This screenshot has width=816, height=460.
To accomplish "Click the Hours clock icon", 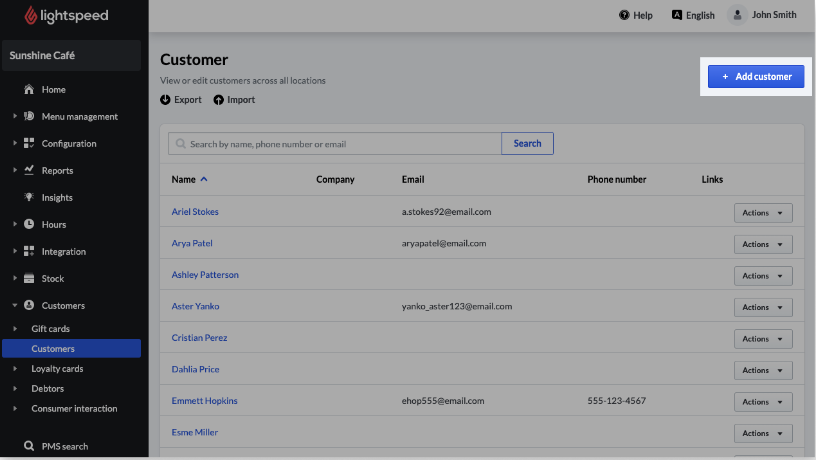I will [x=29, y=224].
